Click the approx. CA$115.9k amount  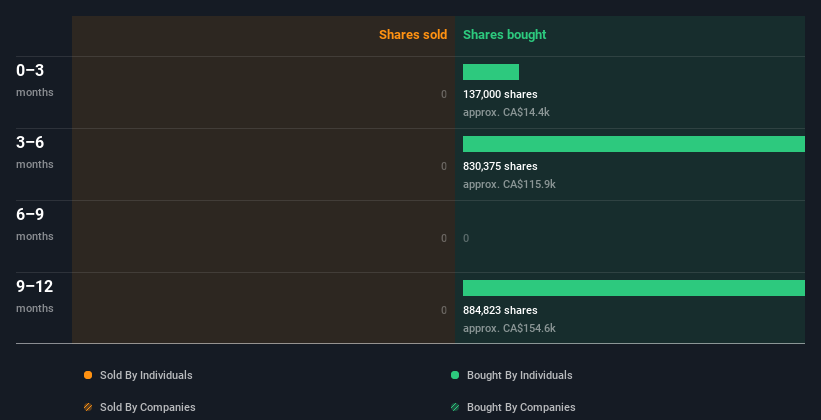[509, 184]
